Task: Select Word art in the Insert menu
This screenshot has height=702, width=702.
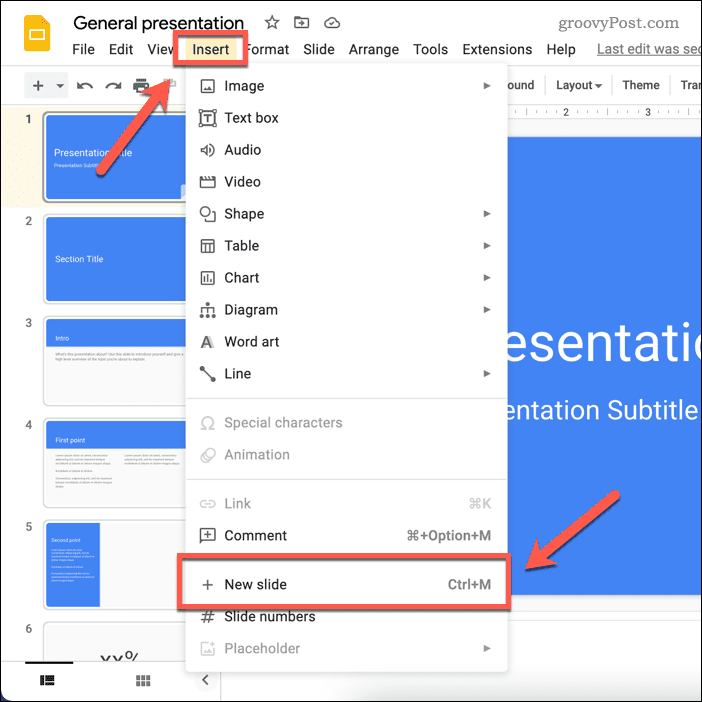Action: coord(346,342)
